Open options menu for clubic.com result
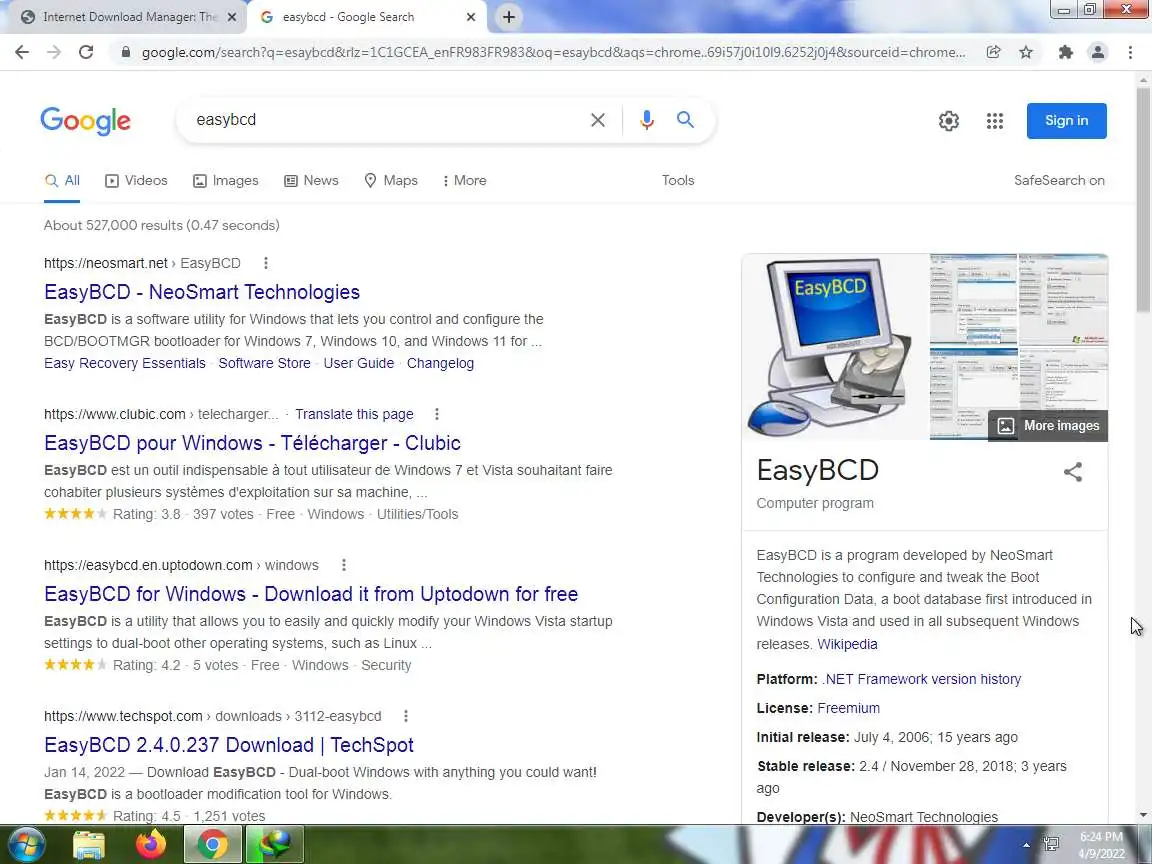1152x864 pixels. pyautogui.click(x=436, y=414)
